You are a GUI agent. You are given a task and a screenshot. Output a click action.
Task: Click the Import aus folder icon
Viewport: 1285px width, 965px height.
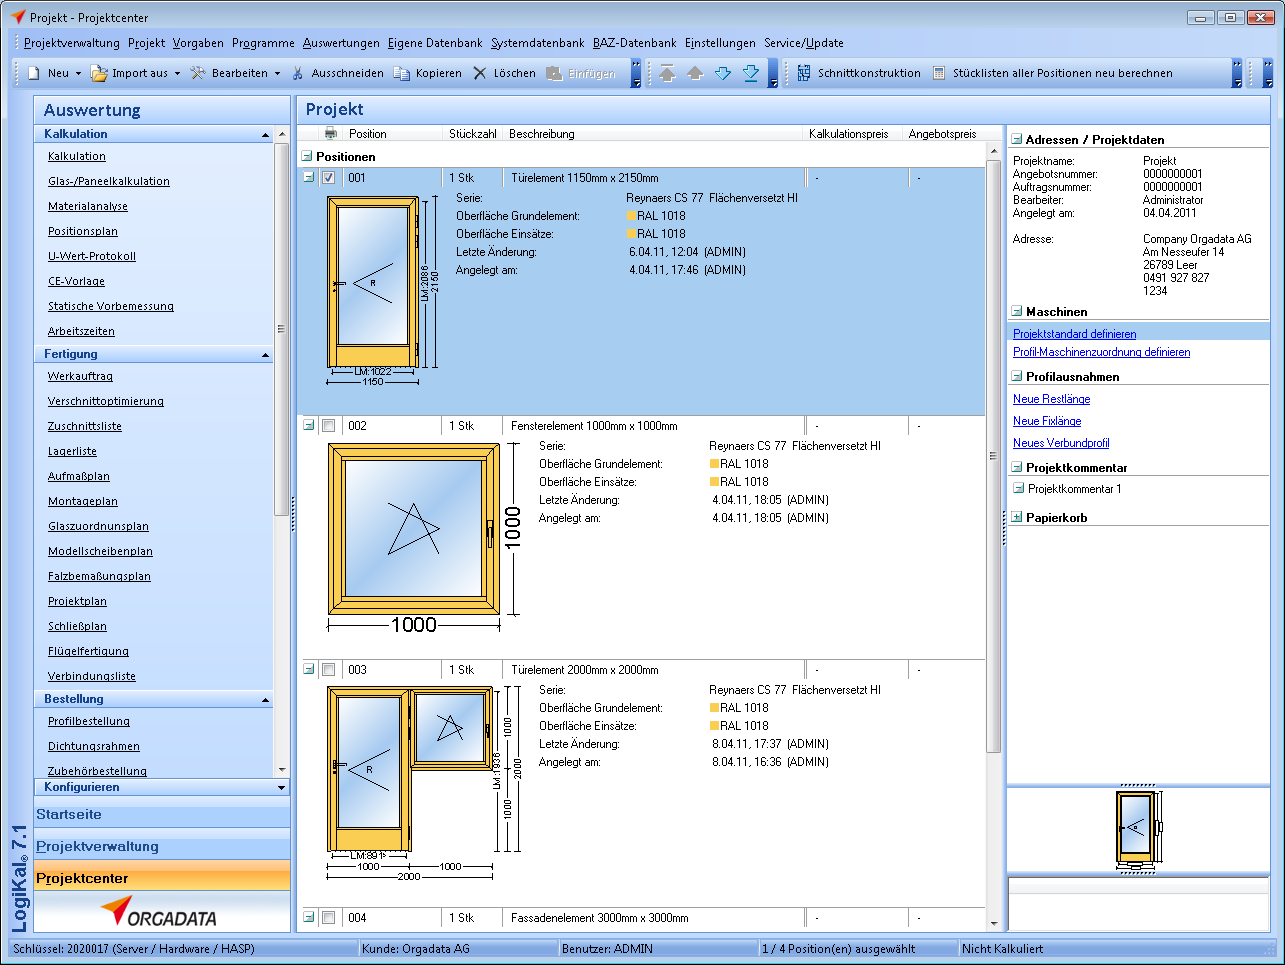99,73
